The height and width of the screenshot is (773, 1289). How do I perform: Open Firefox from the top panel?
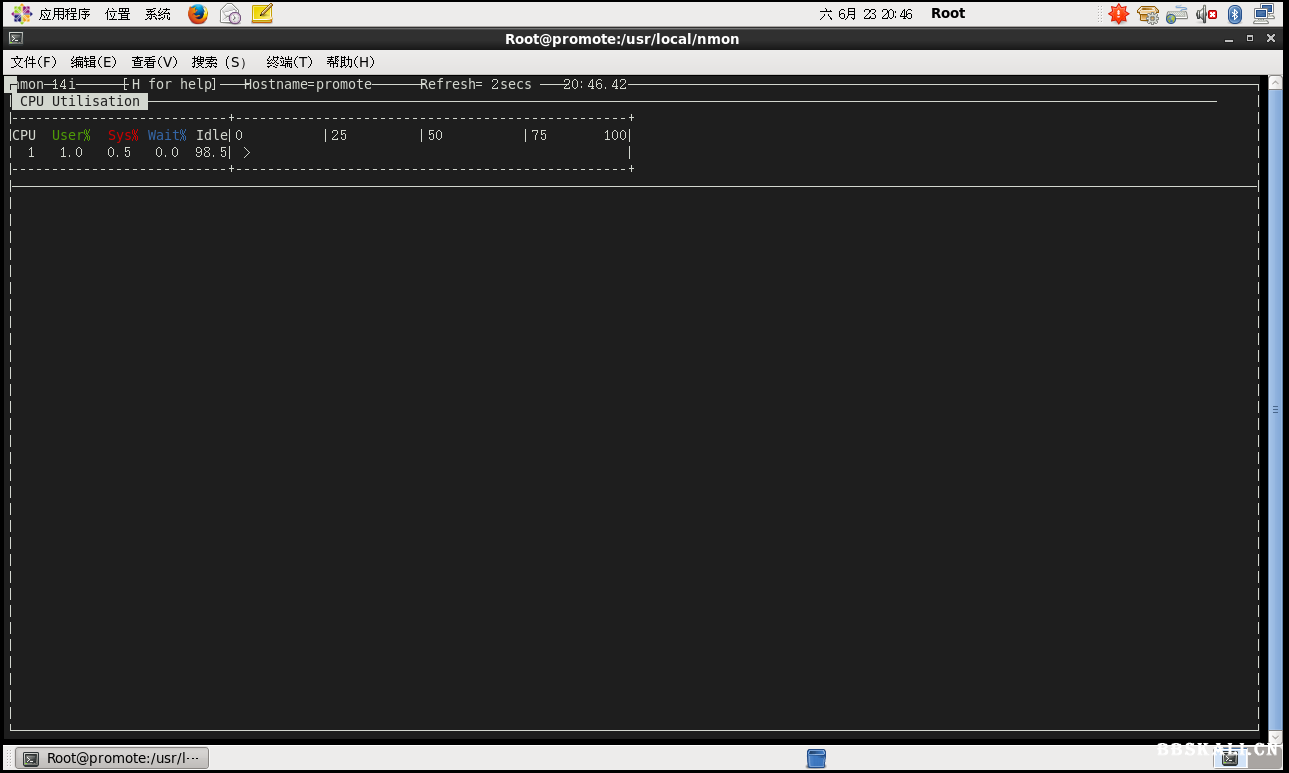click(197, 13)
